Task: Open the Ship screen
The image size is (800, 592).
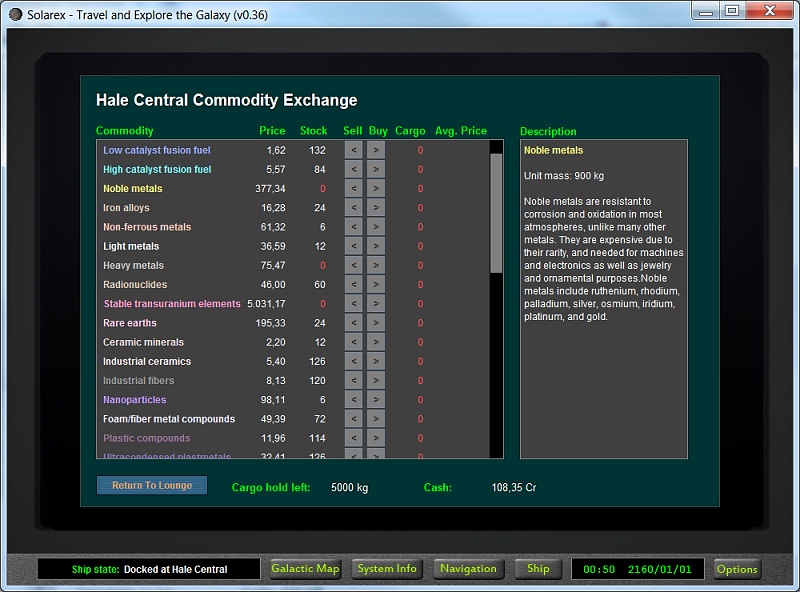Action: 538,569
